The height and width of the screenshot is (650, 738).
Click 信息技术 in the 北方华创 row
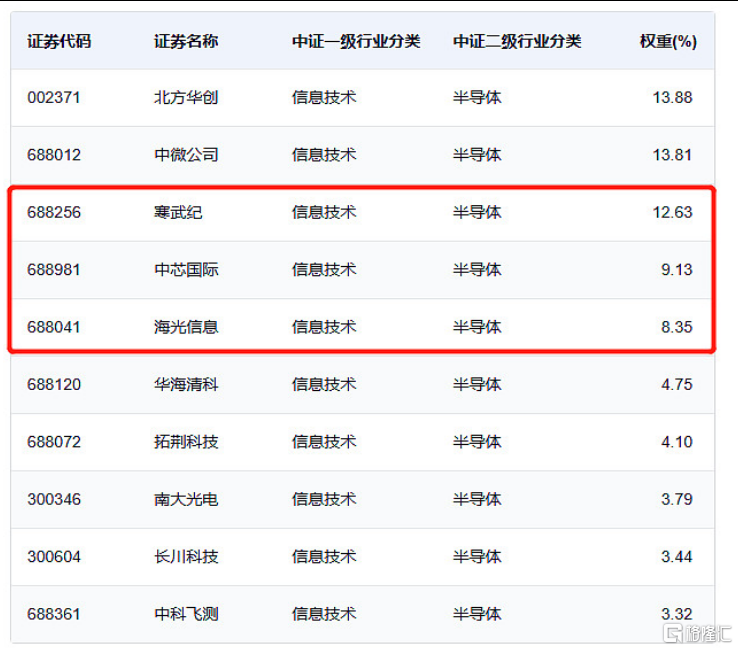324,97
